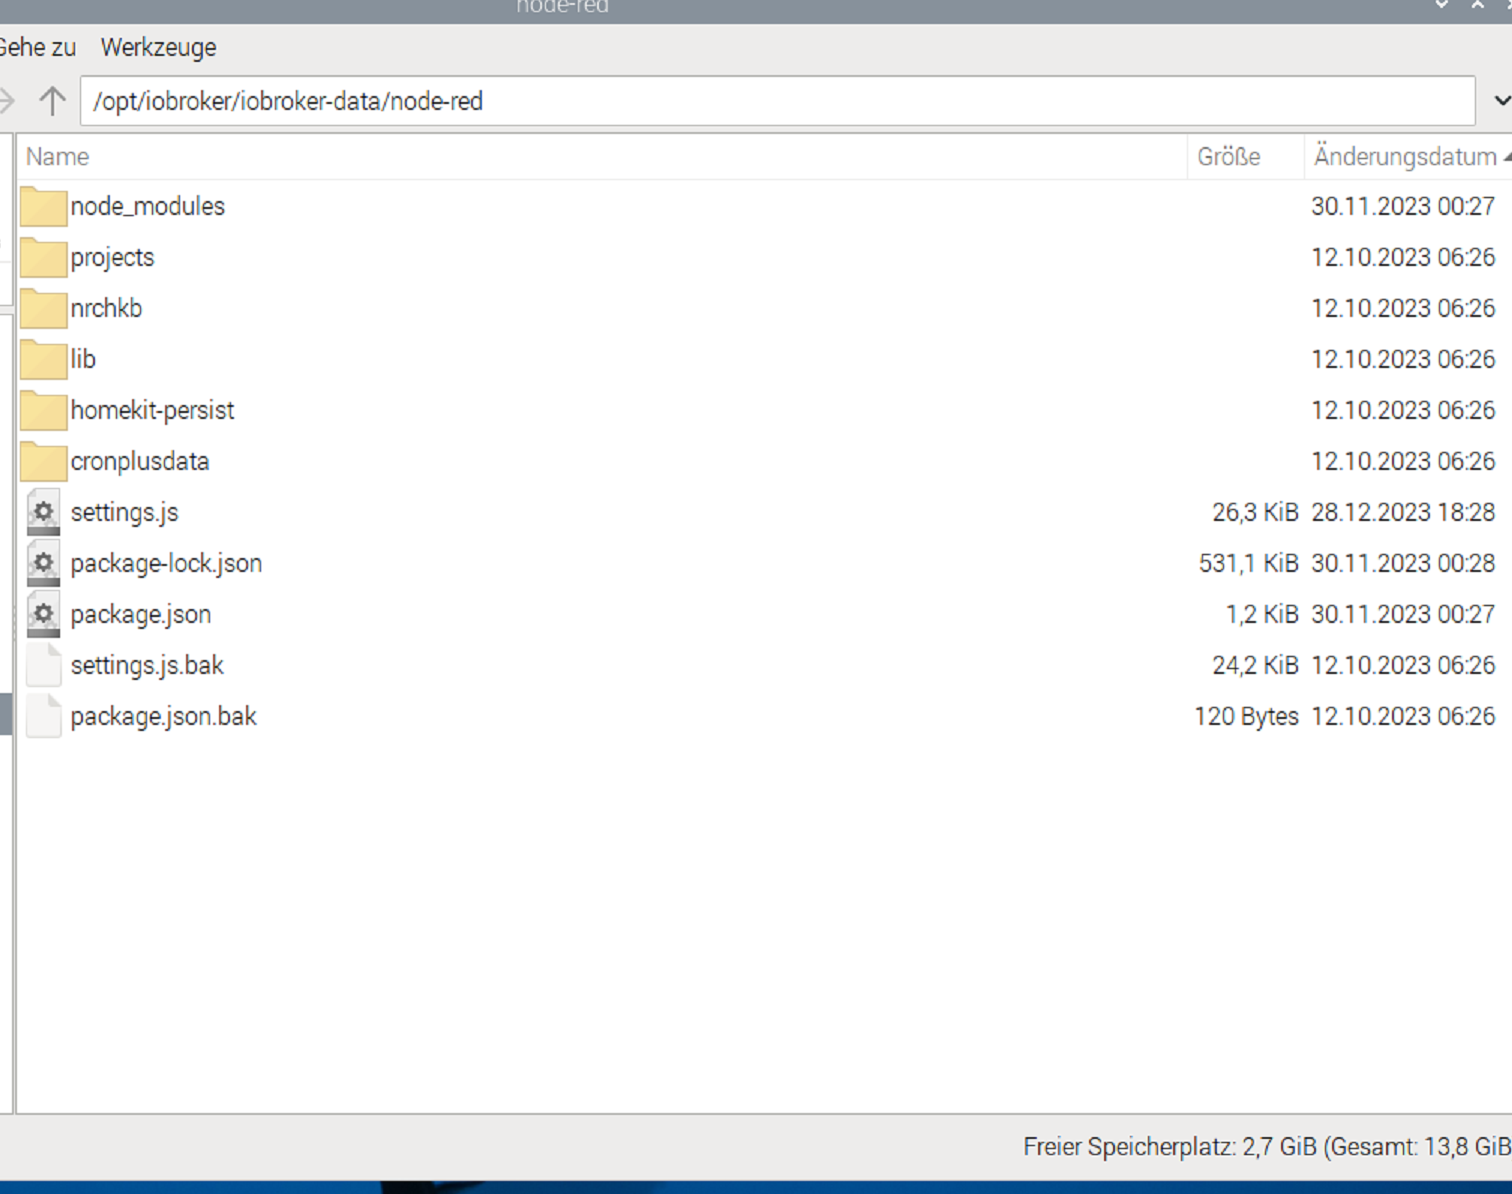Click the package.json gear file icon
1512x1194 pixels.
pyautogui.click(x=43, y=614)
